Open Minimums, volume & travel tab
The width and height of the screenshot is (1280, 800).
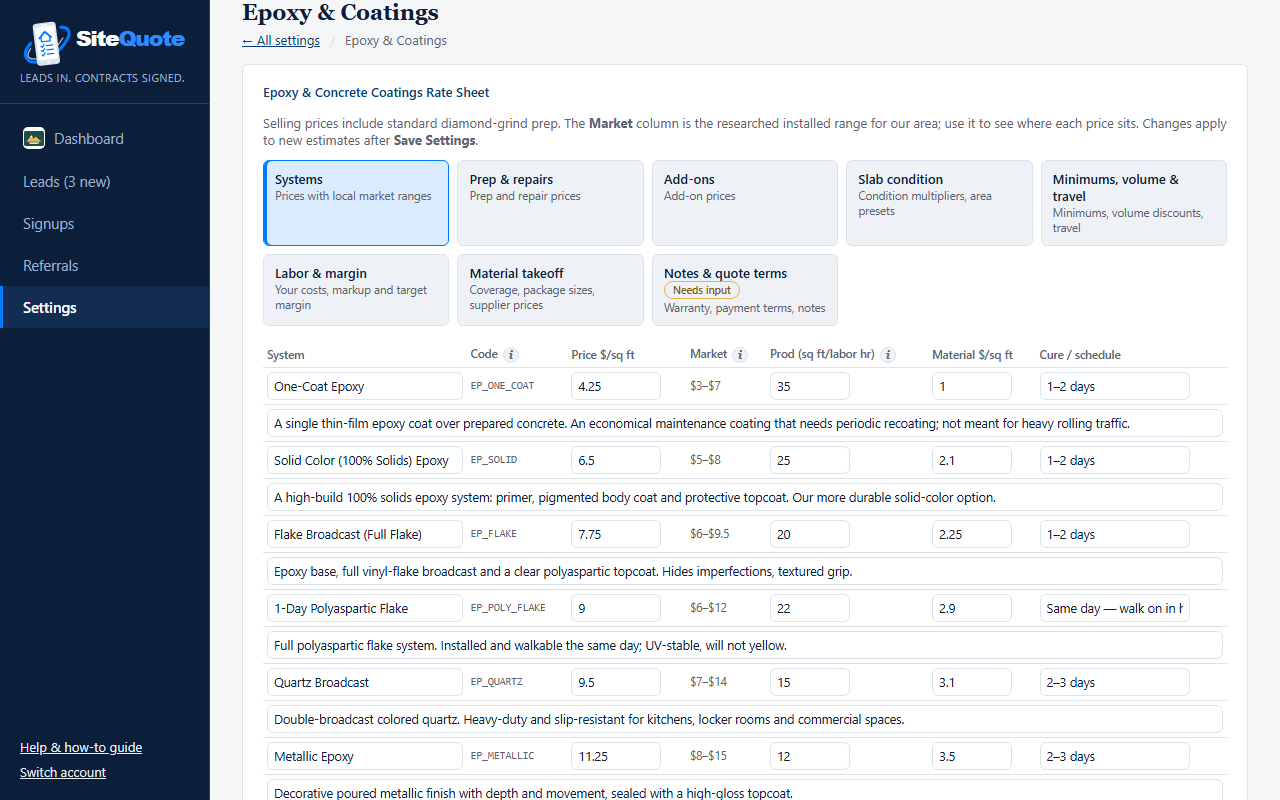click(1134, 203)
